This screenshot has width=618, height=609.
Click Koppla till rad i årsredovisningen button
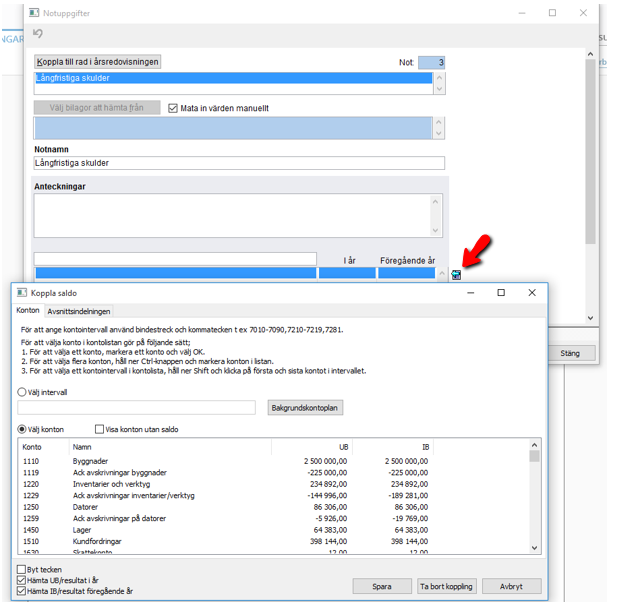click(97, 62)
